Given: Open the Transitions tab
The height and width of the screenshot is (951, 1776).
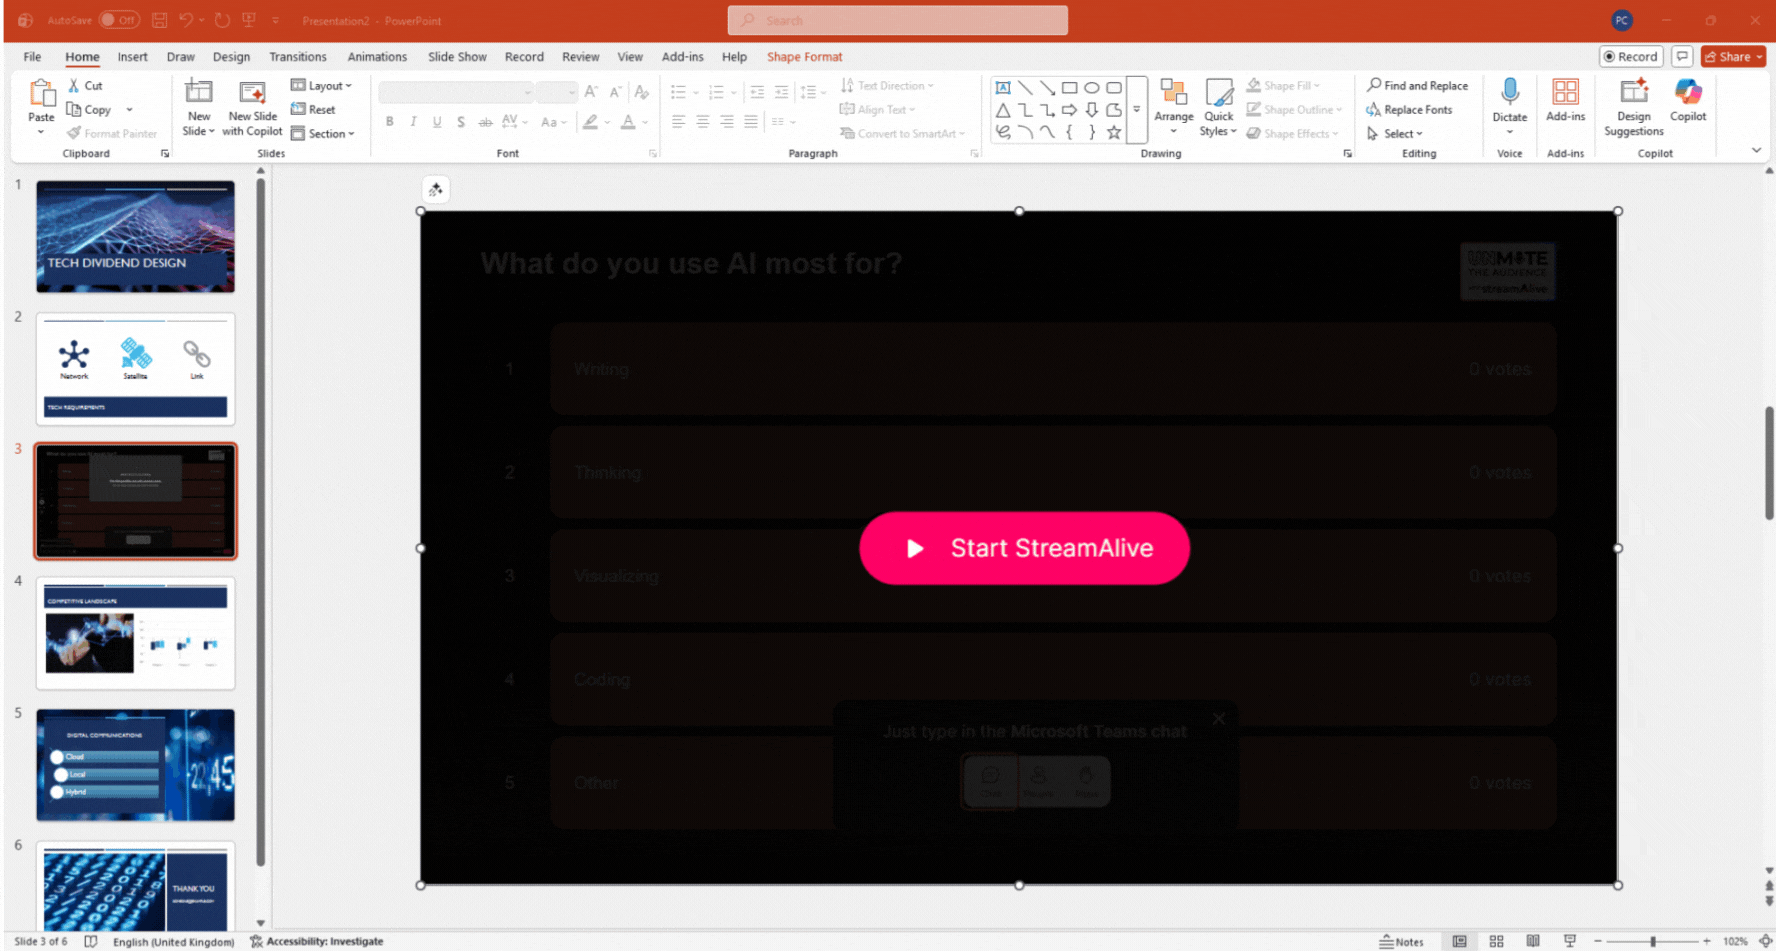Looking at the screenshot, I should [x=298, y=57].
